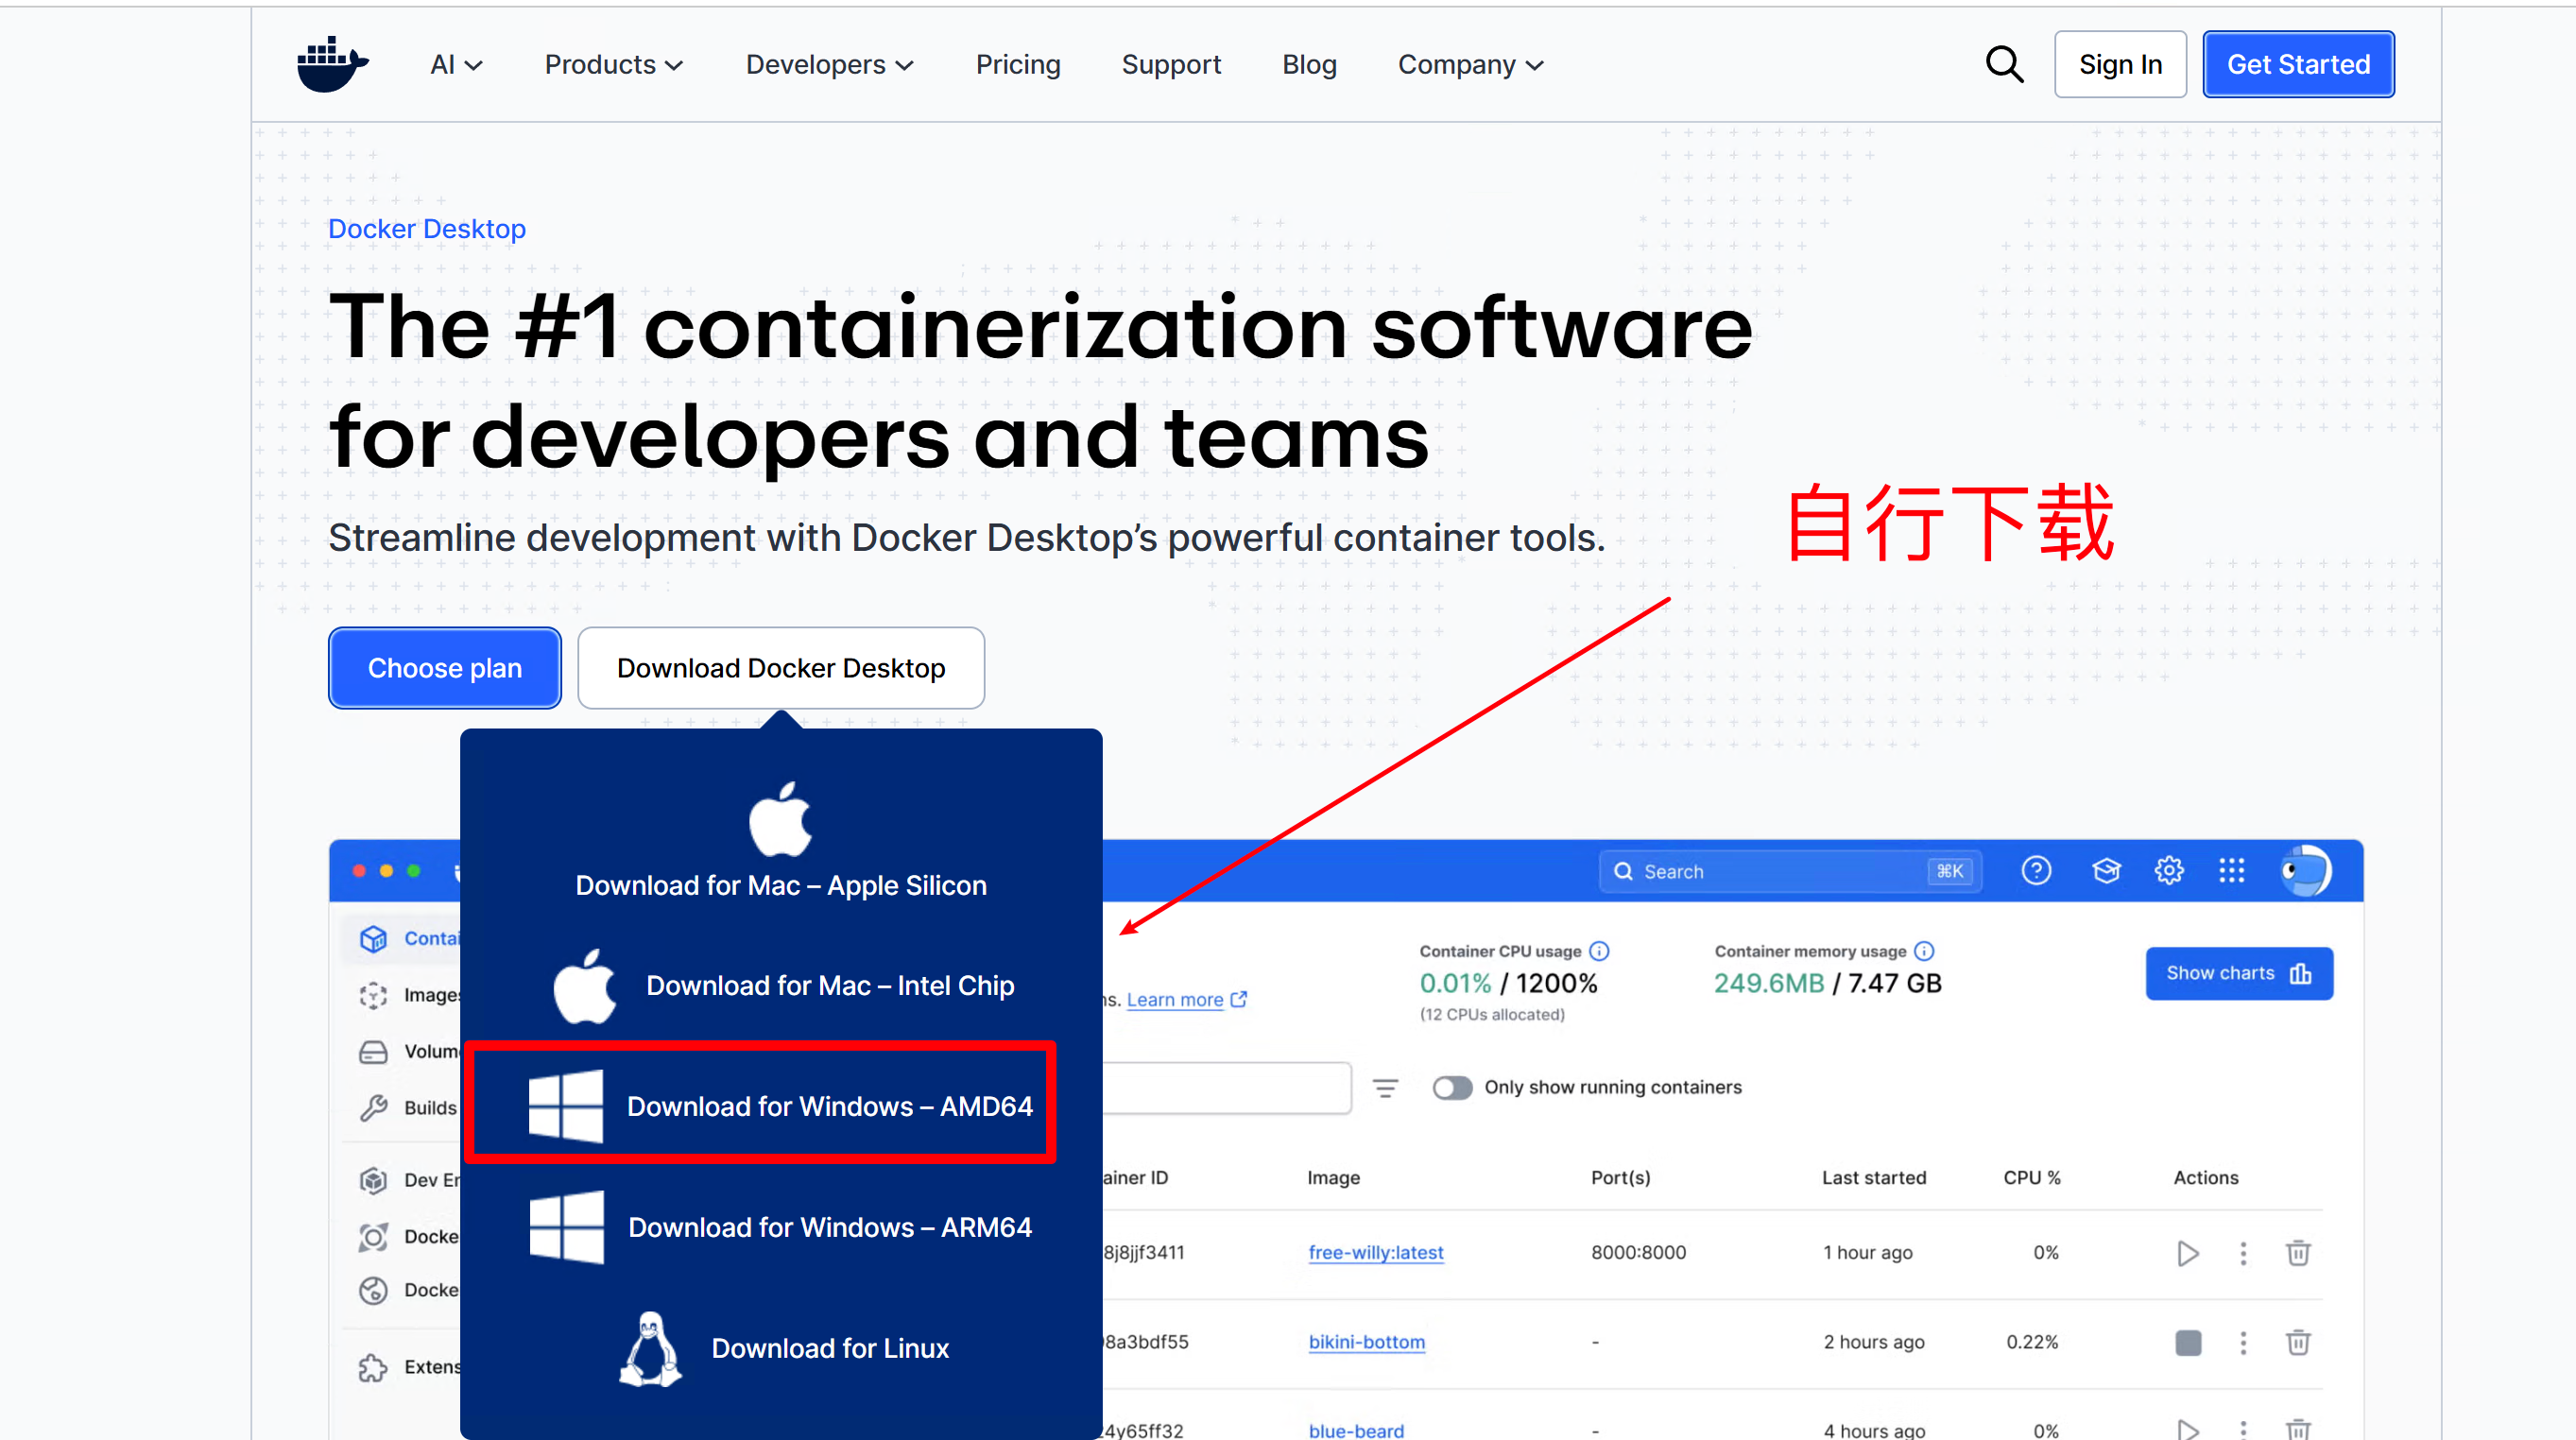Toggle Only show running containers switch
2576x1440 pixels.
1452,1087
